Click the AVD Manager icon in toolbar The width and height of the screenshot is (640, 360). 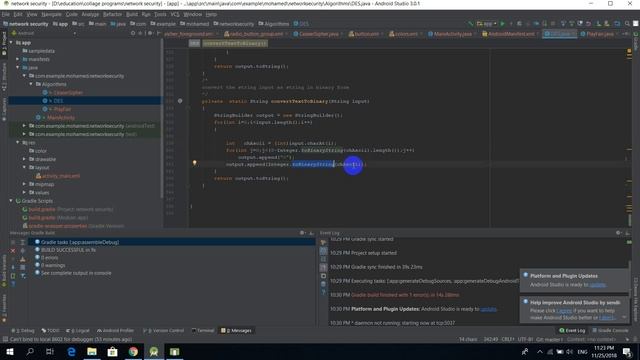(x=598, y=24)
